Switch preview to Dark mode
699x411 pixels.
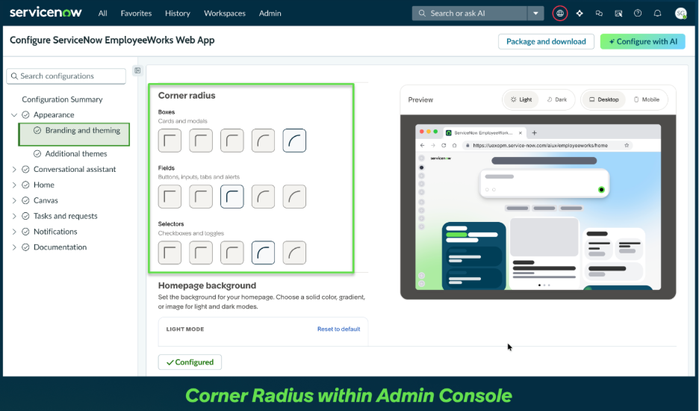557,99
